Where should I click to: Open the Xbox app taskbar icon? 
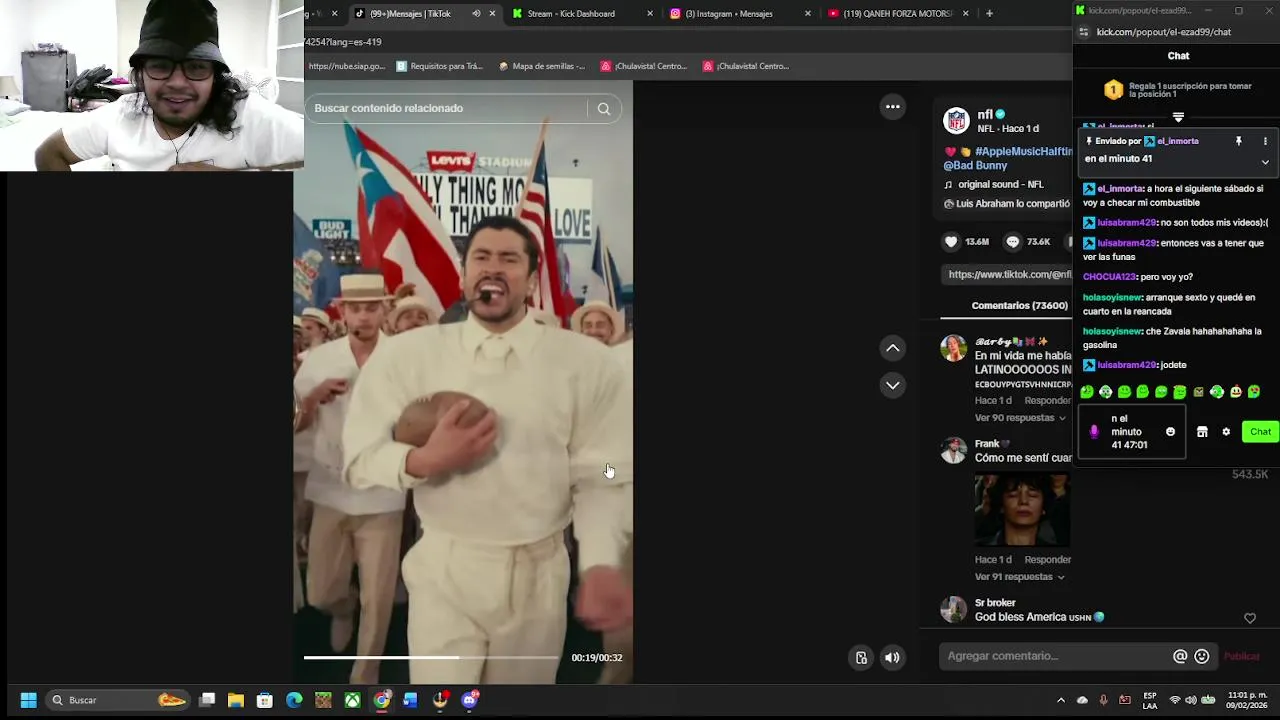click(353, 700)
